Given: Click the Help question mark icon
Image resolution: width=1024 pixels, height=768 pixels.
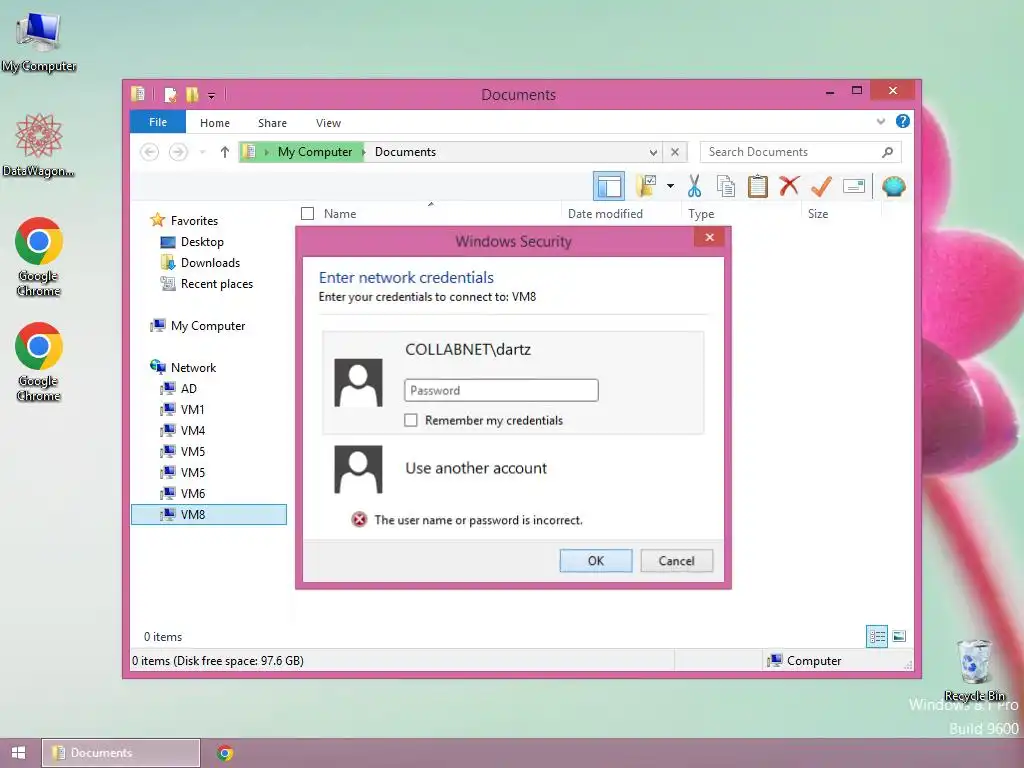Looking at the screenshot, I should [903, 121].
